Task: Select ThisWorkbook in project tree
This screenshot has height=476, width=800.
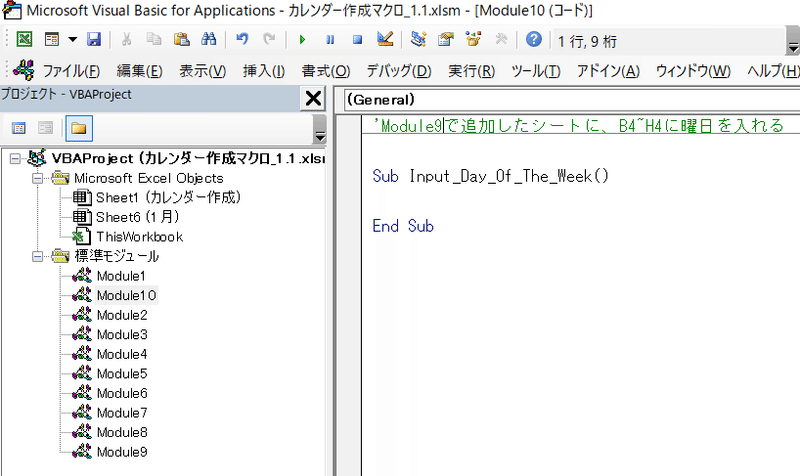Action: pos(140,237)
